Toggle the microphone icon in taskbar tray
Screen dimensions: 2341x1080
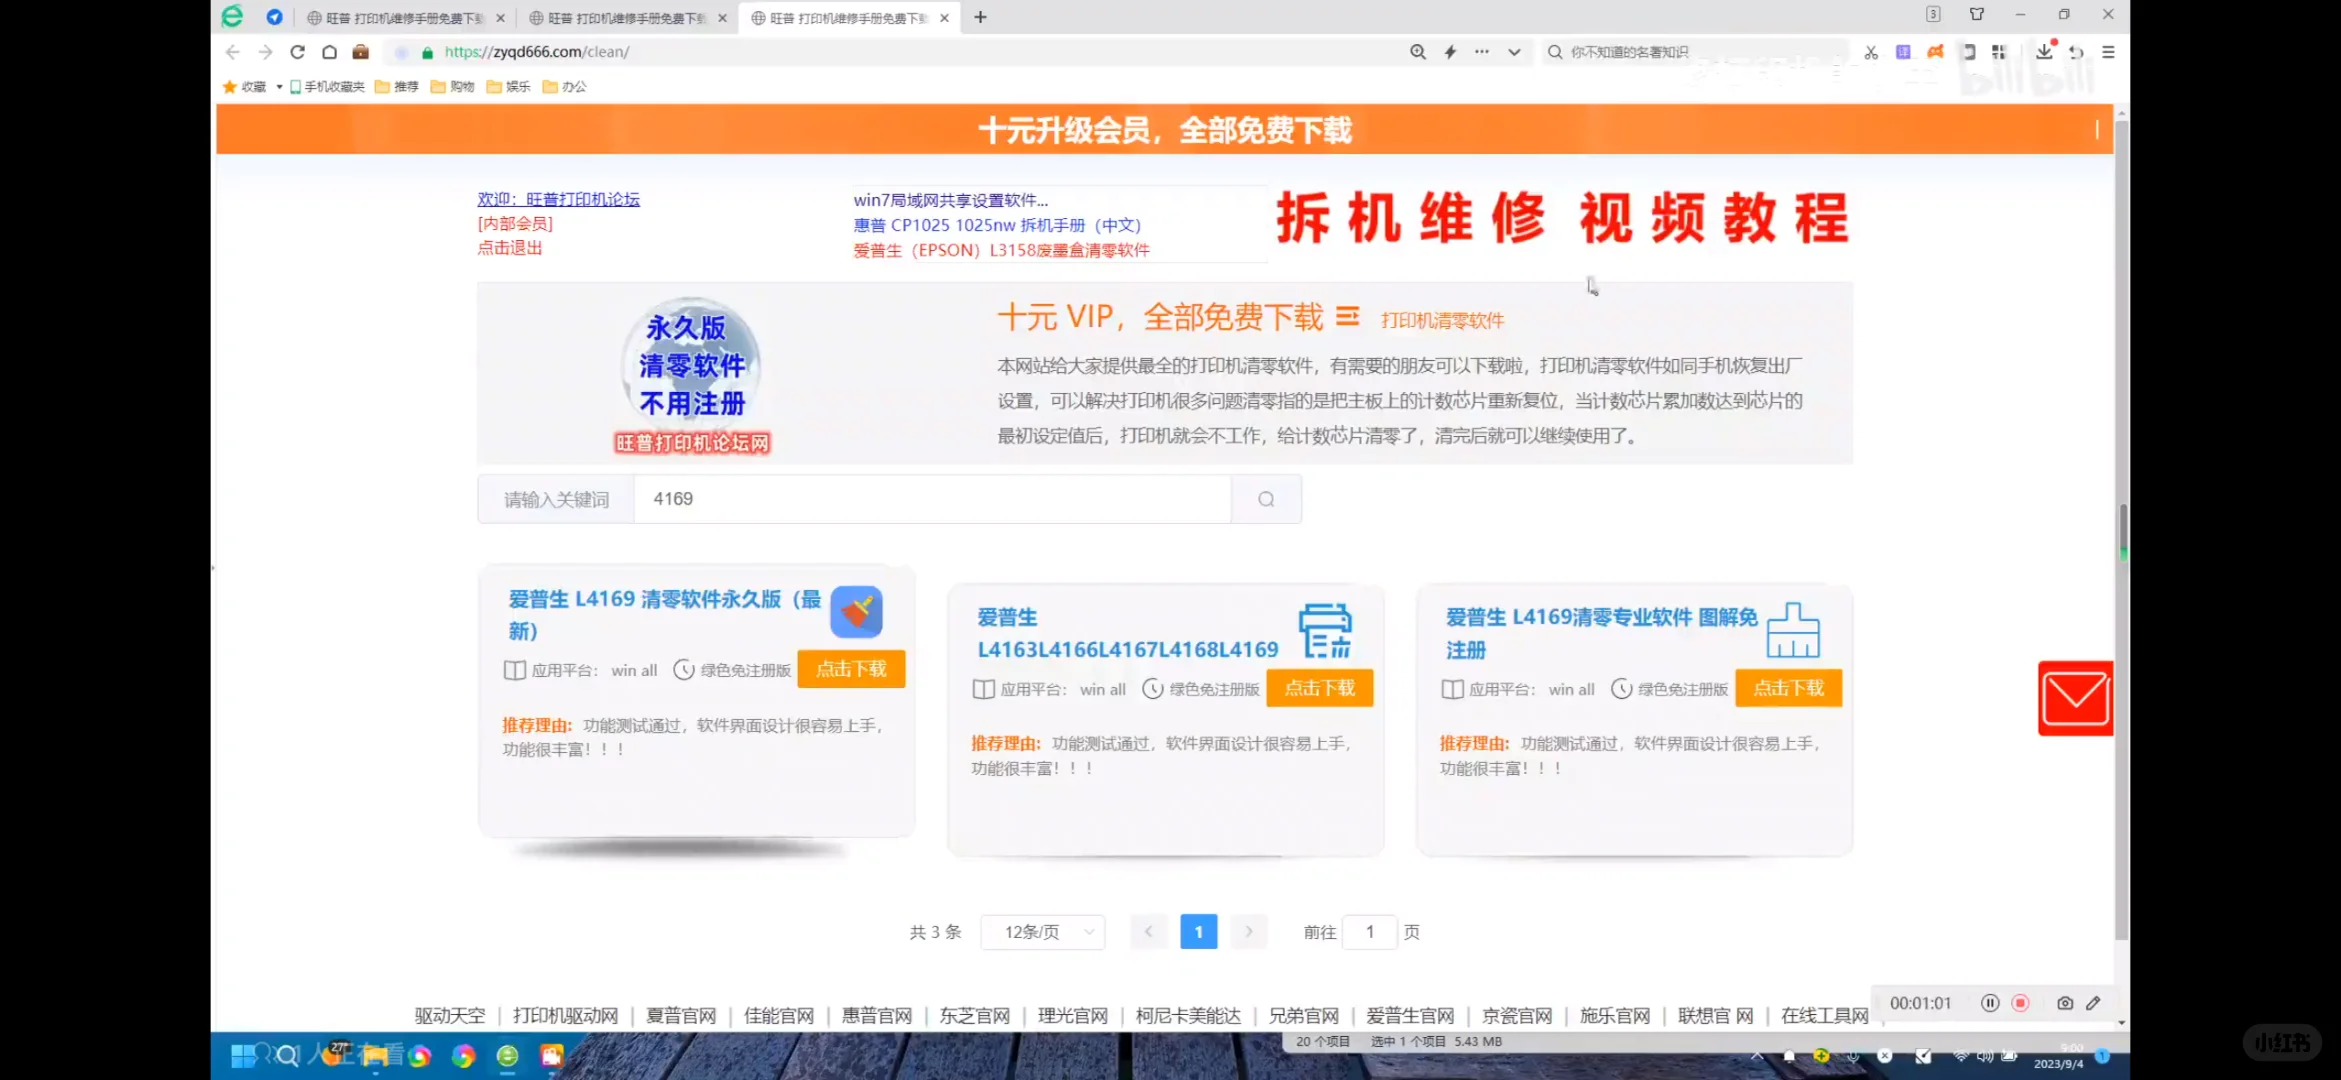tap(1853, 1057)
